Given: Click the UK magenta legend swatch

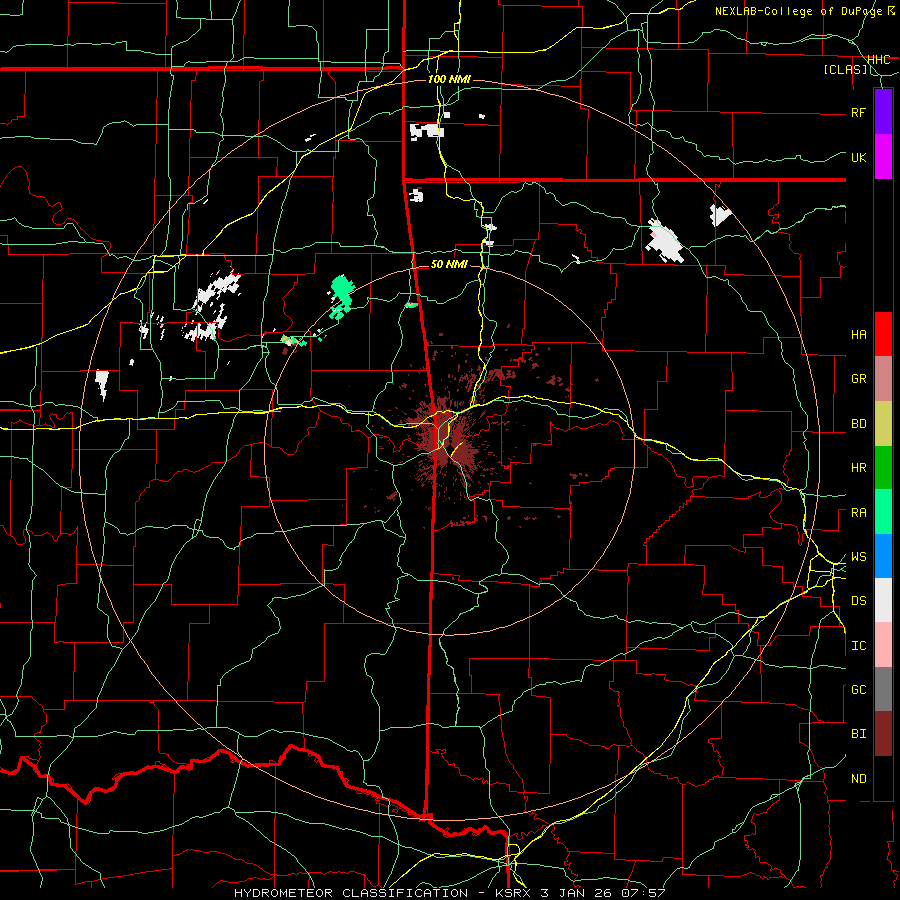Looking at the screenshot, I should click(883, 157).
